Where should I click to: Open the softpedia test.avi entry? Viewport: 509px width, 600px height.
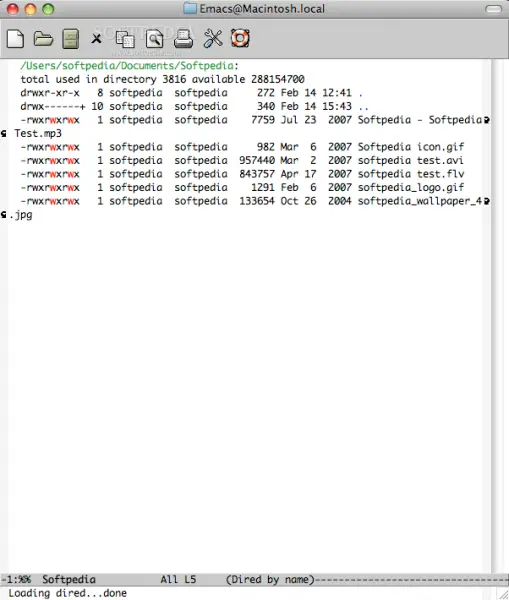click(x=410, y=160)
